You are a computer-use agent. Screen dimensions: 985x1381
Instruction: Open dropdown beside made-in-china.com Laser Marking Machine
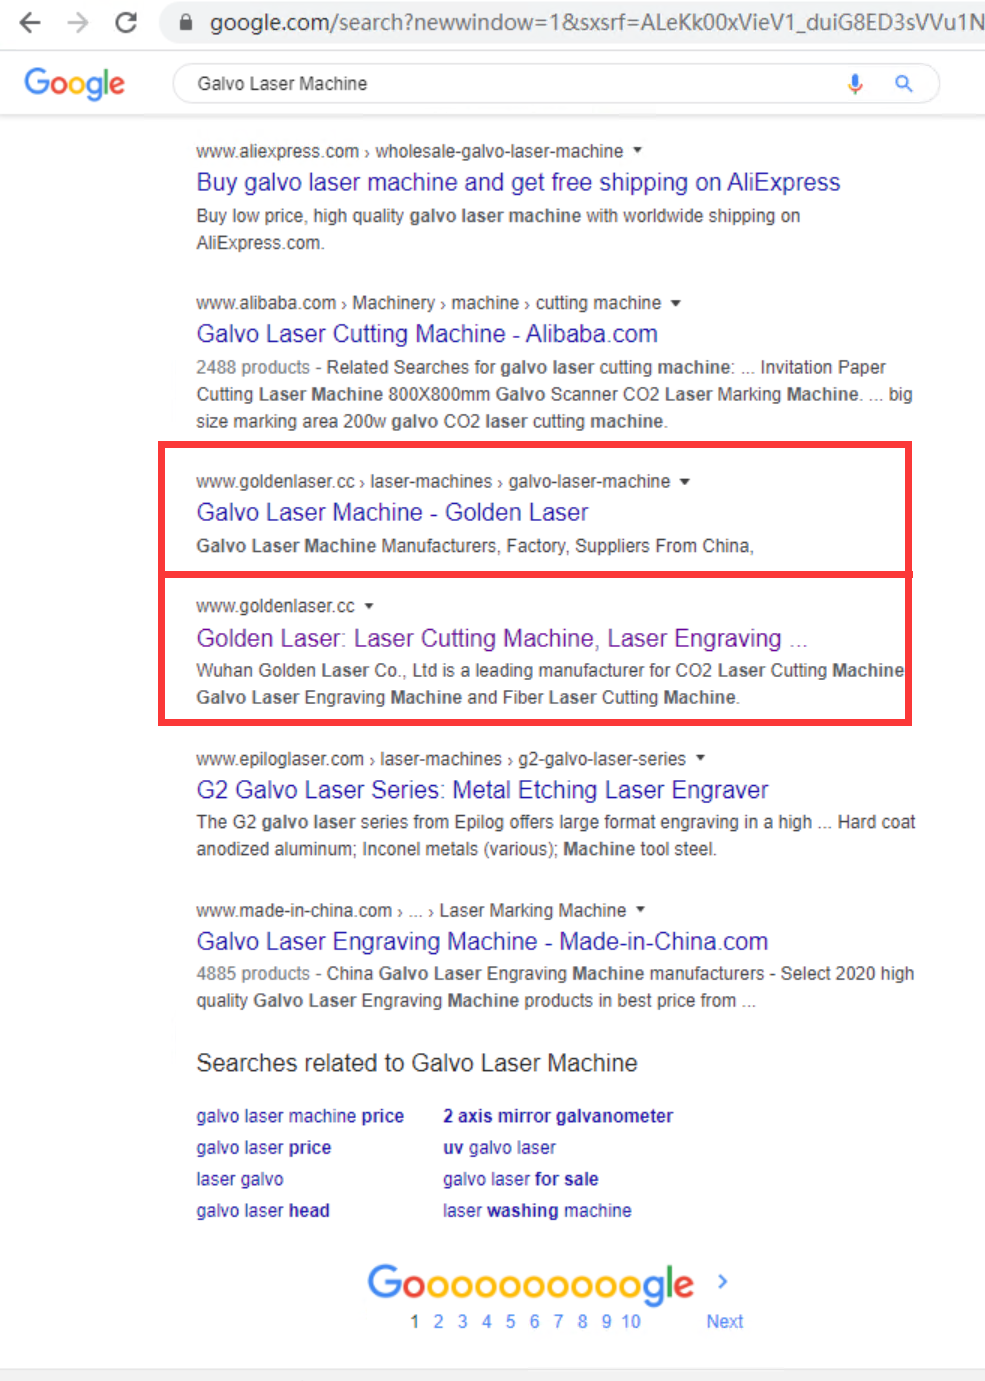[x=641, y=910]
